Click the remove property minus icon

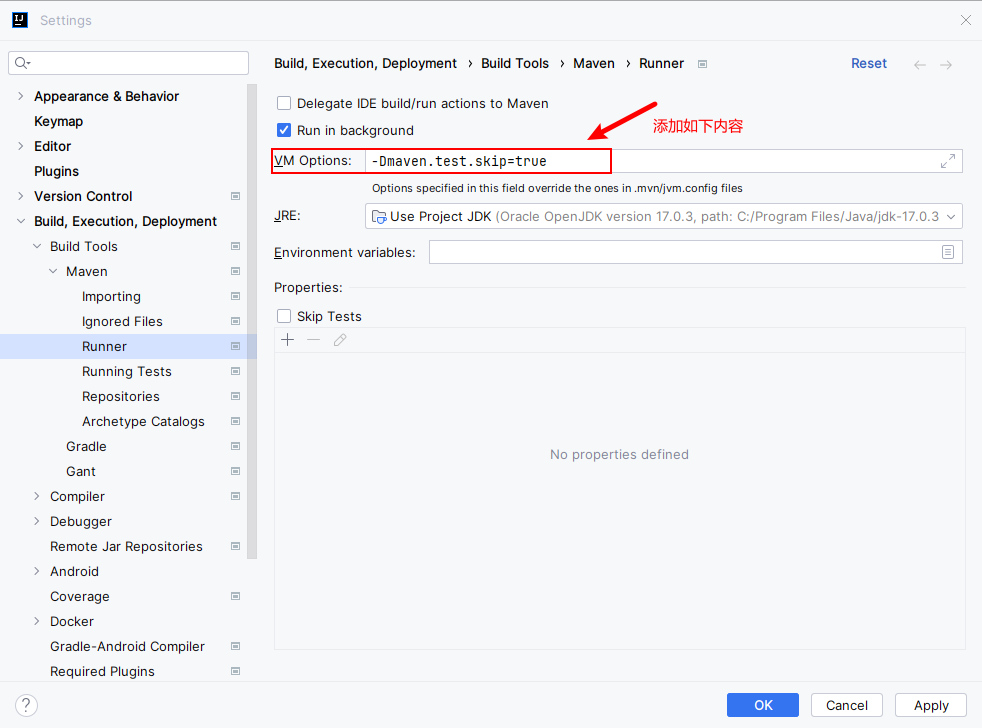314,340
